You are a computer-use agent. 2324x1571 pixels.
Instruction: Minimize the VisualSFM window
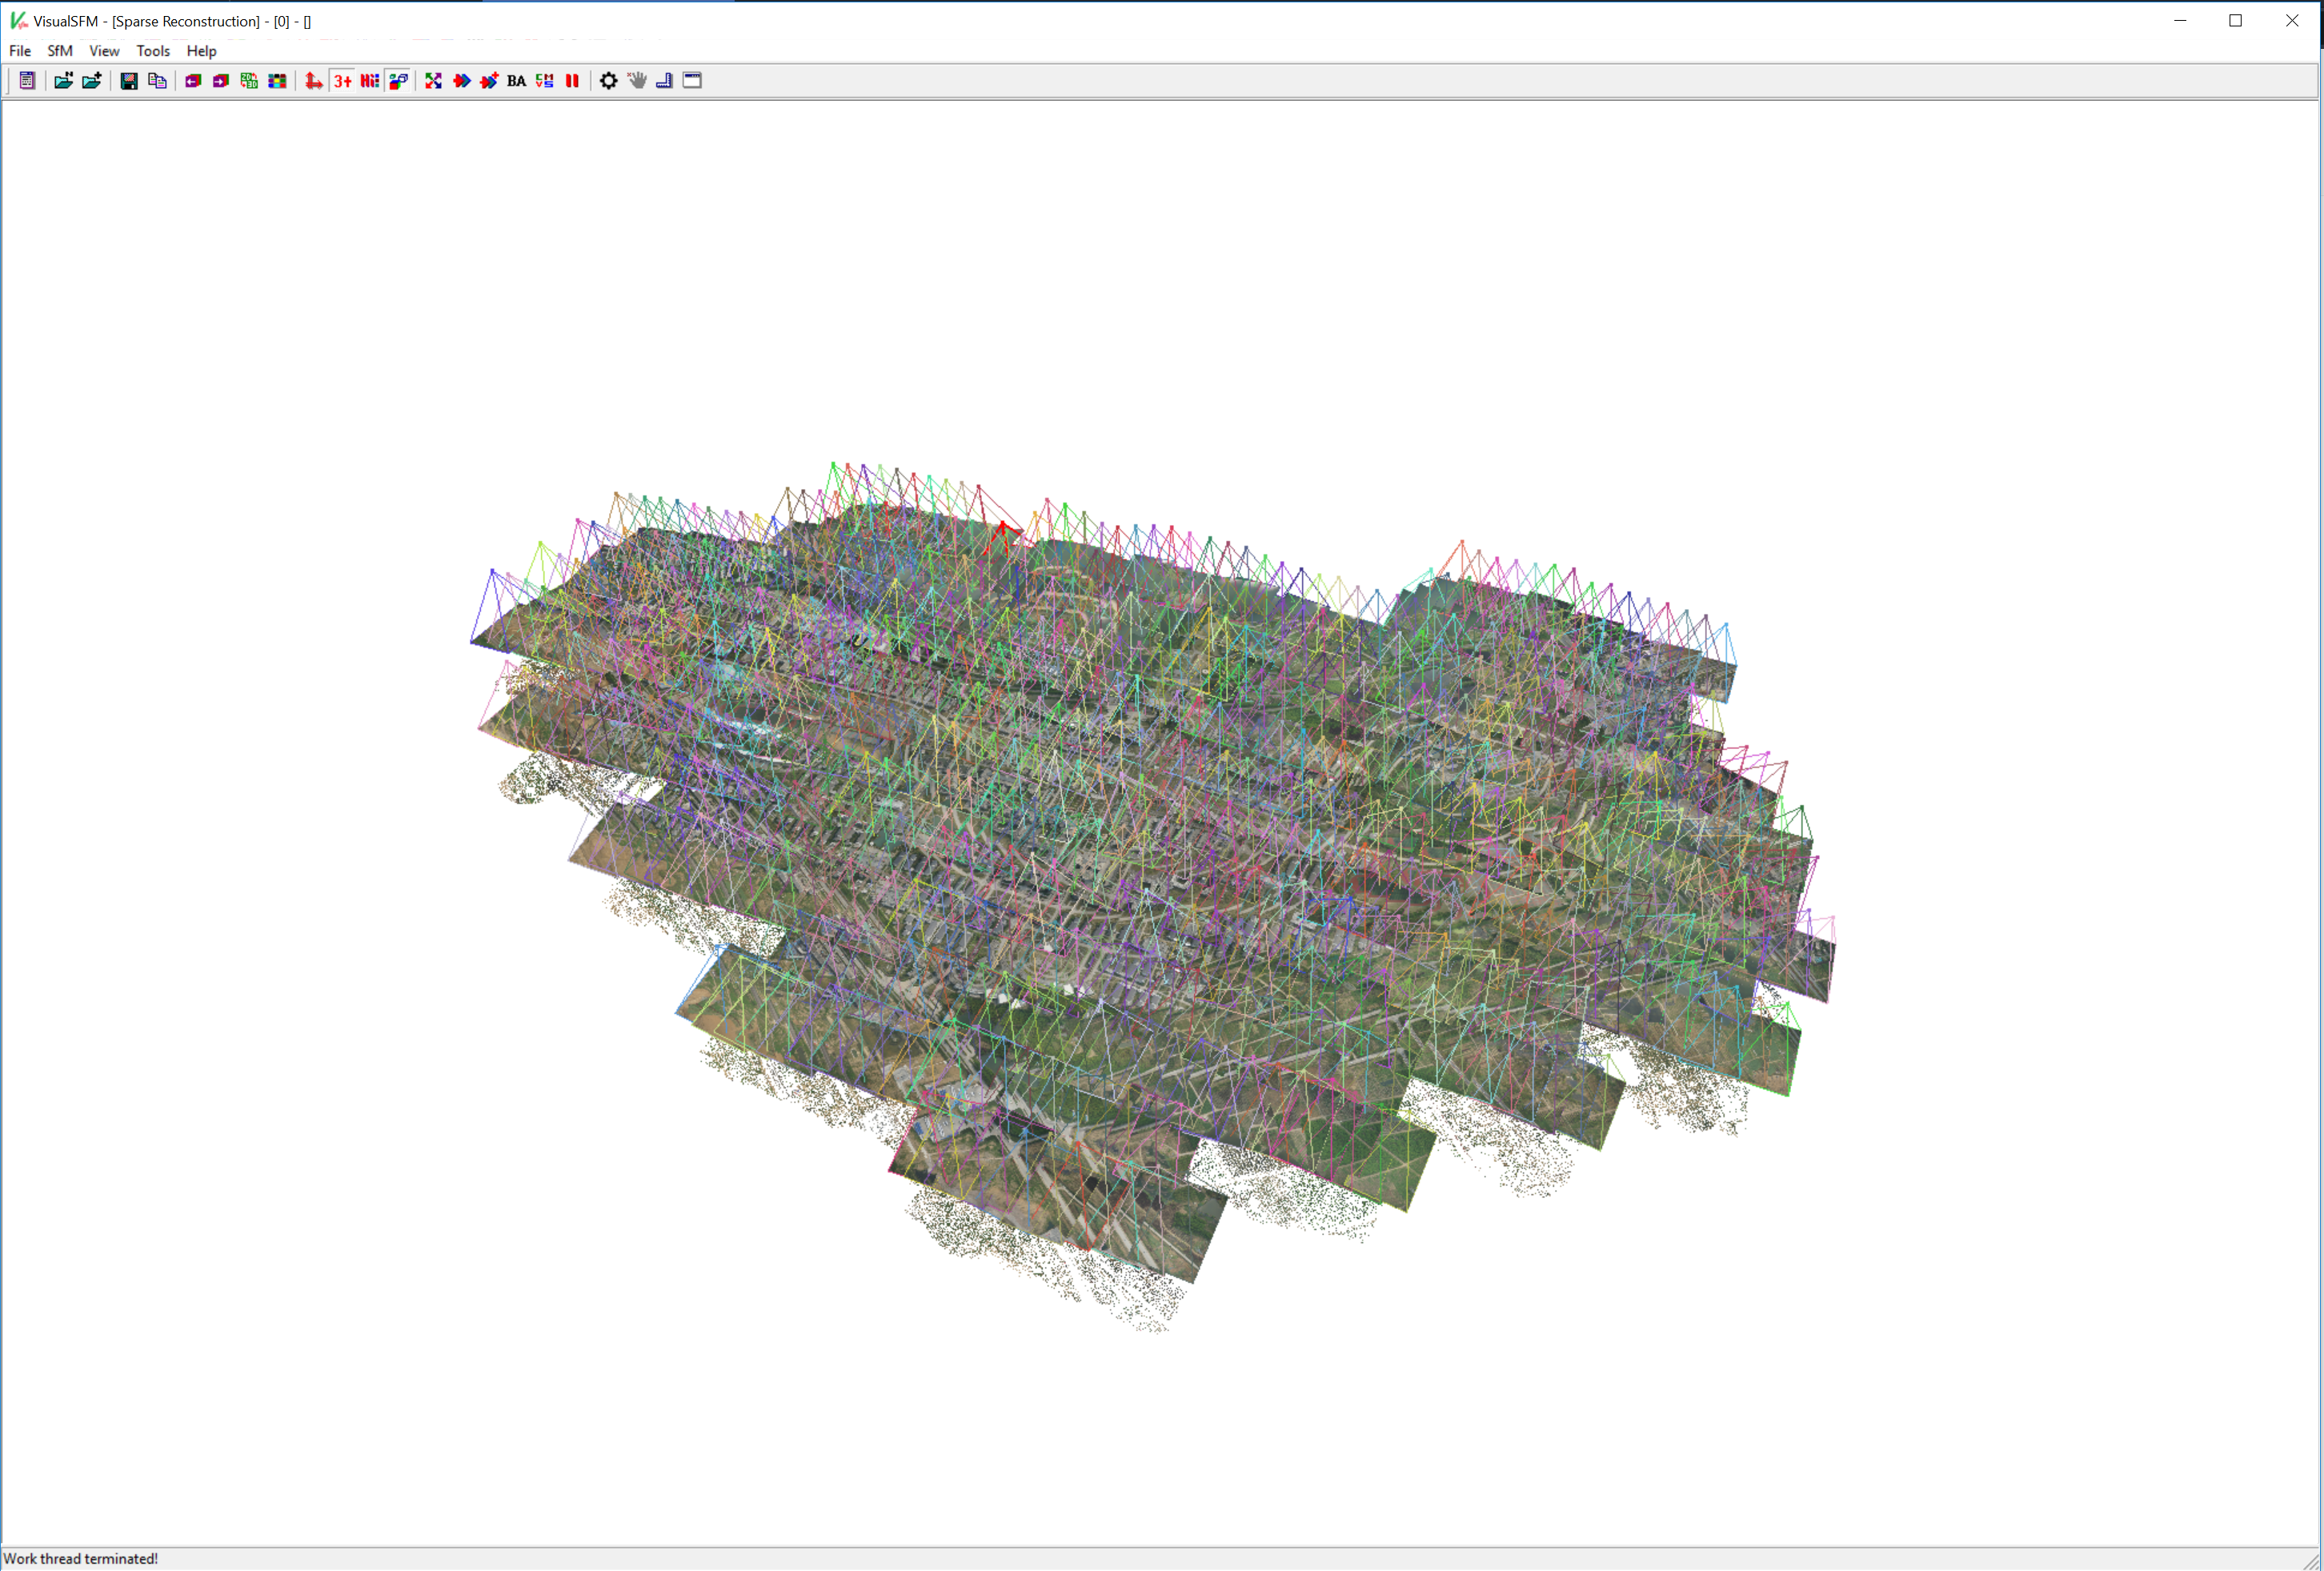tap(2180, 21)
